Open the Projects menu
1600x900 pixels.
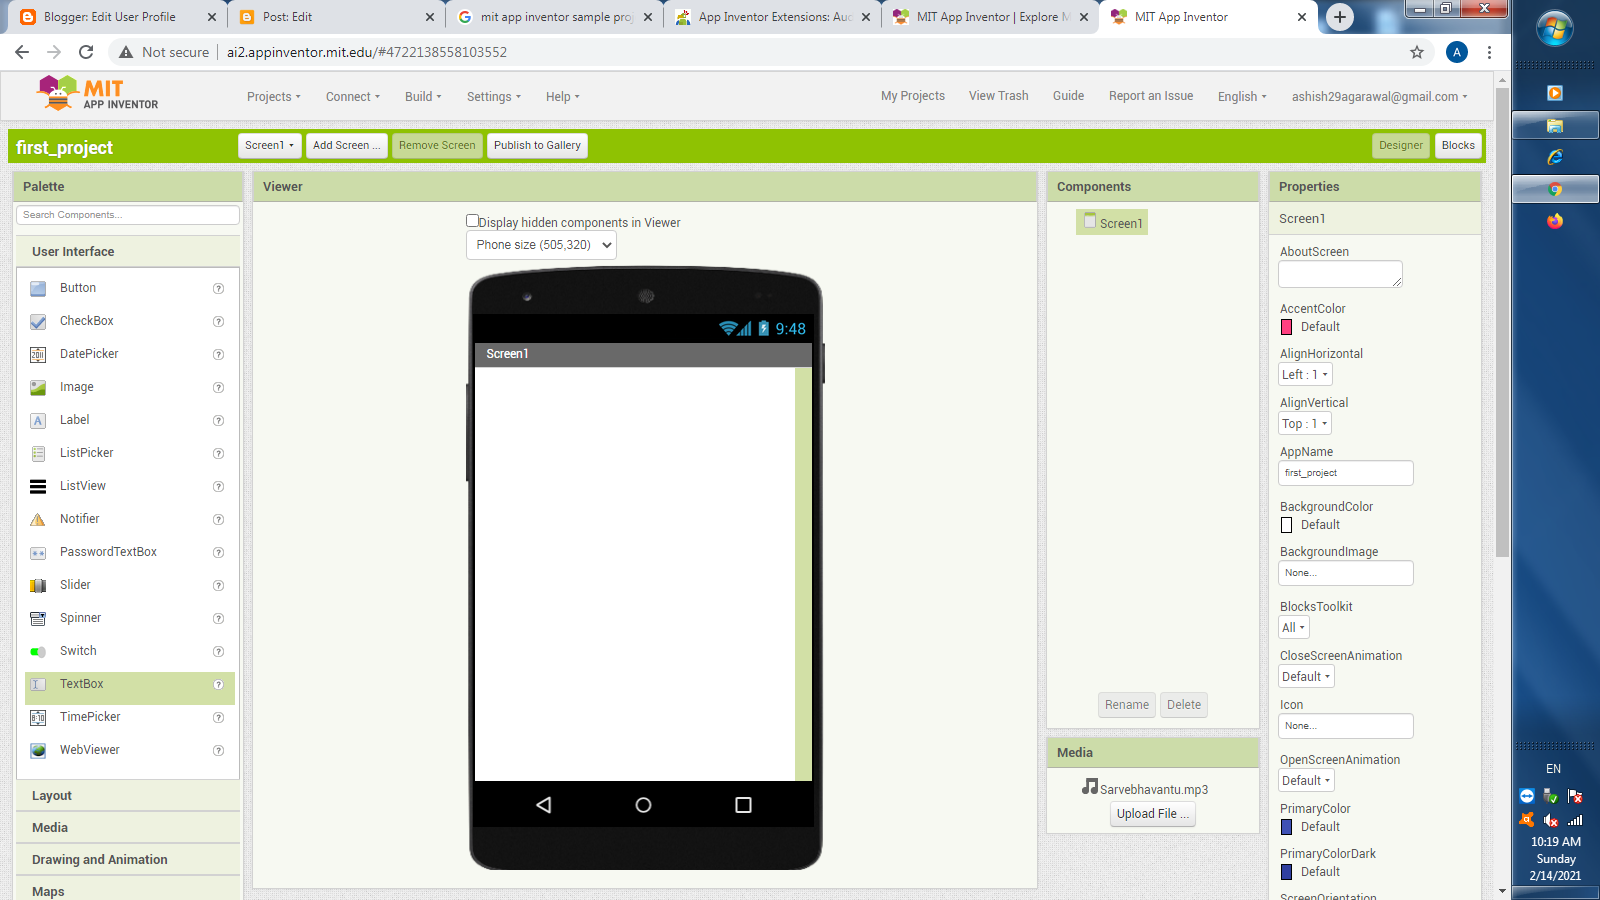pos(273,96)
